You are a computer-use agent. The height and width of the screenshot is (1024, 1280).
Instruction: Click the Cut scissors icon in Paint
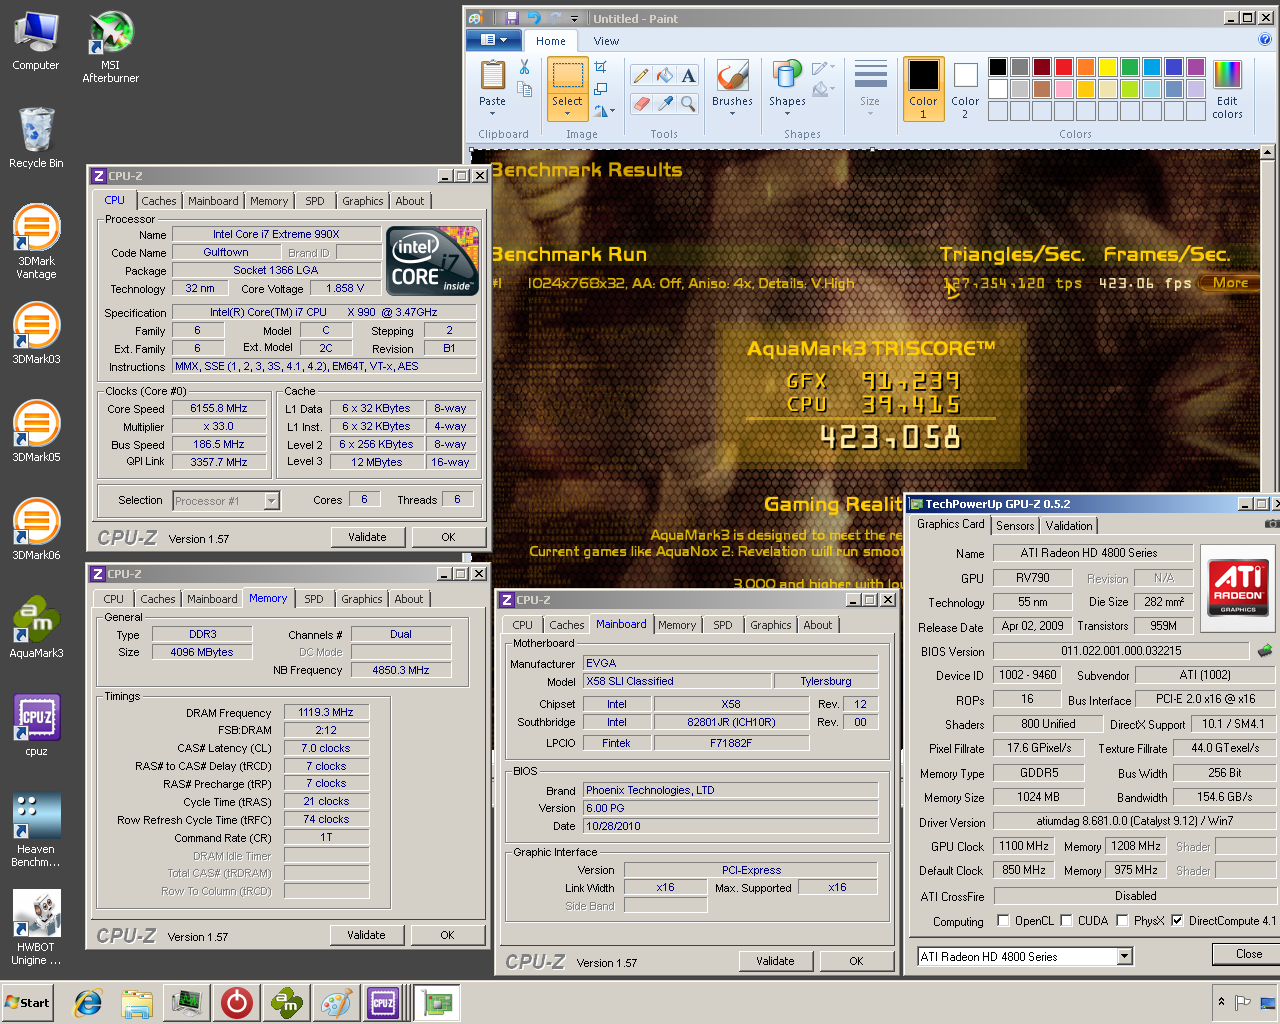tap(524, 67)
